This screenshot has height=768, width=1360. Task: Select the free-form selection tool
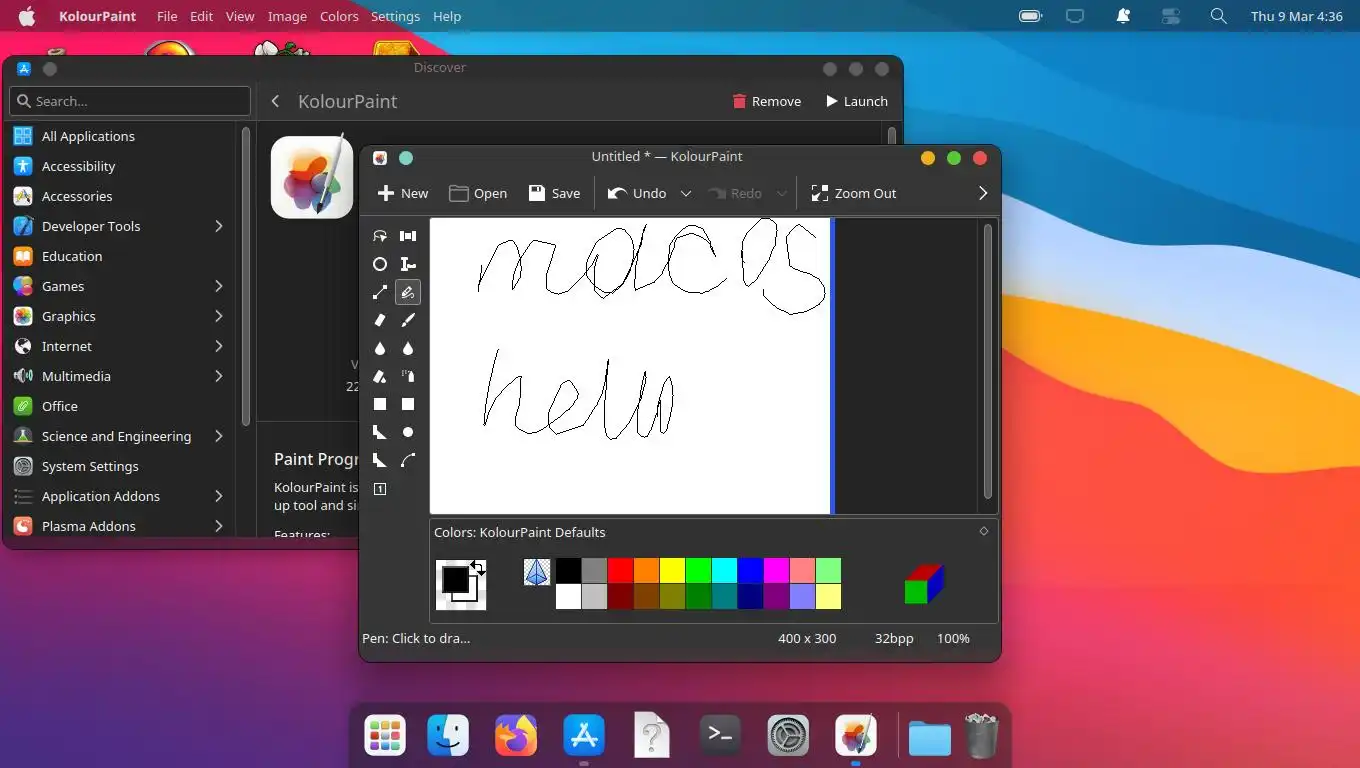(380, 236)
